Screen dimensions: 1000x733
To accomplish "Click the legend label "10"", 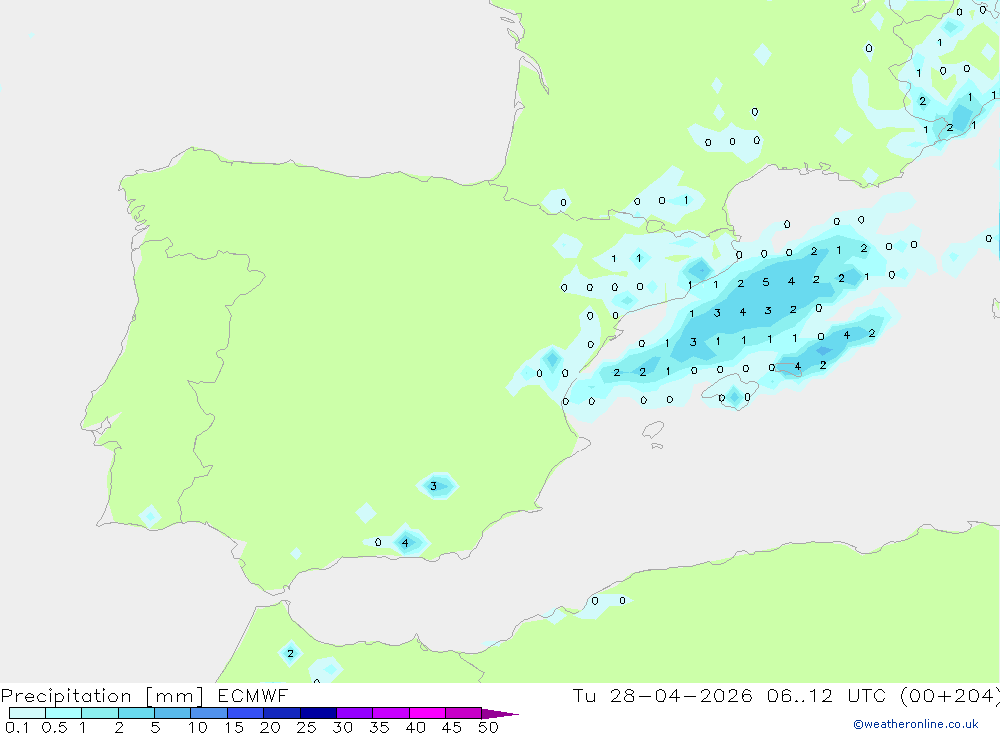I will (198, 727).
